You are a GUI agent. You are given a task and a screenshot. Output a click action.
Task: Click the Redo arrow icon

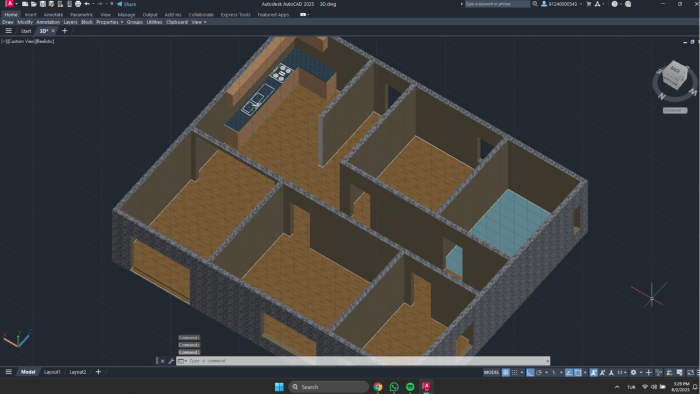tap(100, 4)
